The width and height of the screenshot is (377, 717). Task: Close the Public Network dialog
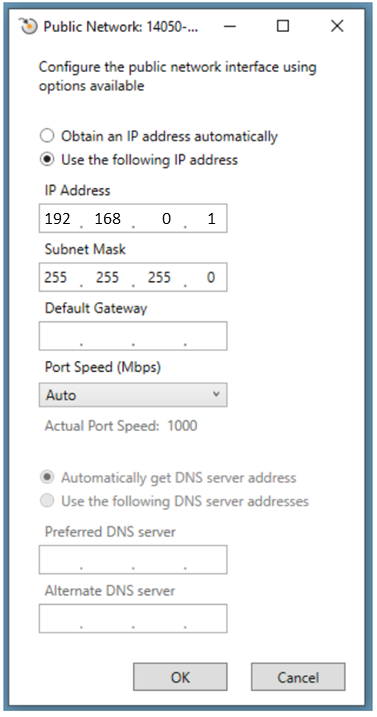point(337,26)
